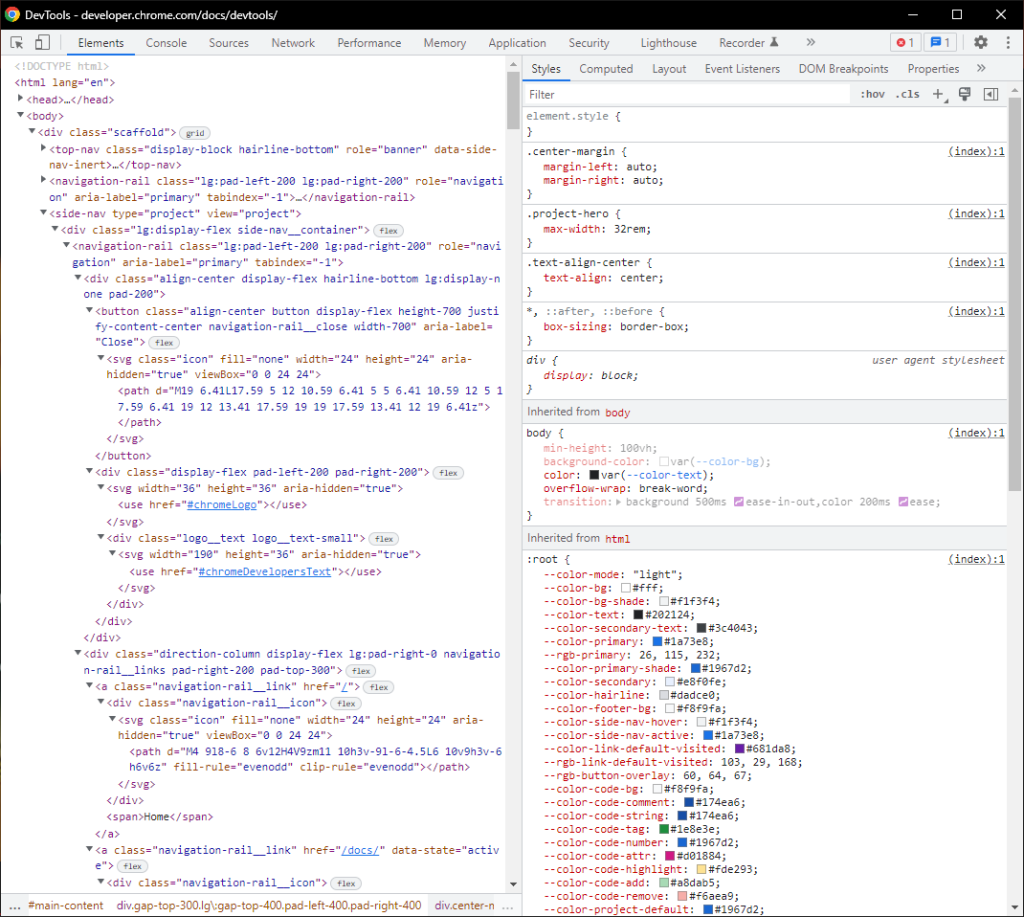Follow the #chromeDevelopersText href link
The height and width of the screenshot is (917, 1024).
pos(264,571)
